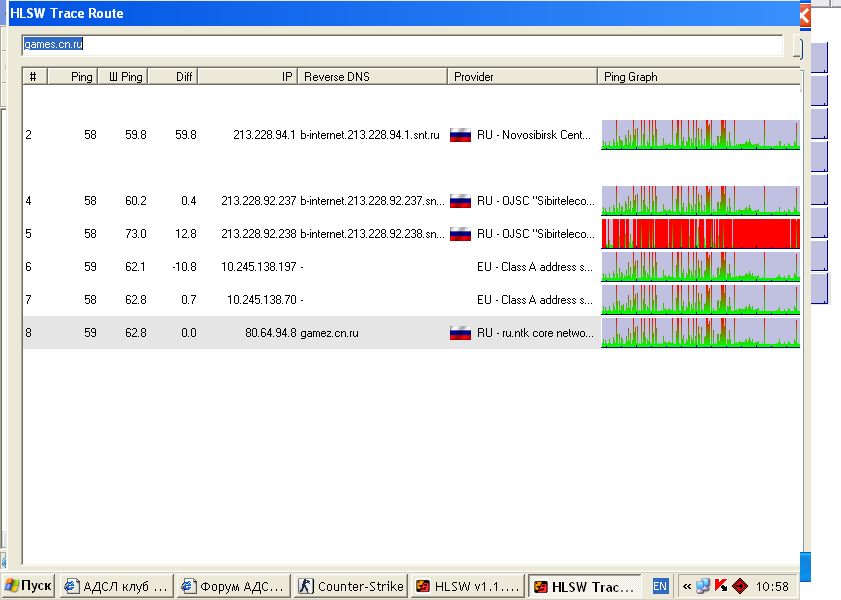Click the Provider column header
This screenshot has width=841, height=600.
pyautogui.click(x=522, y=77)
